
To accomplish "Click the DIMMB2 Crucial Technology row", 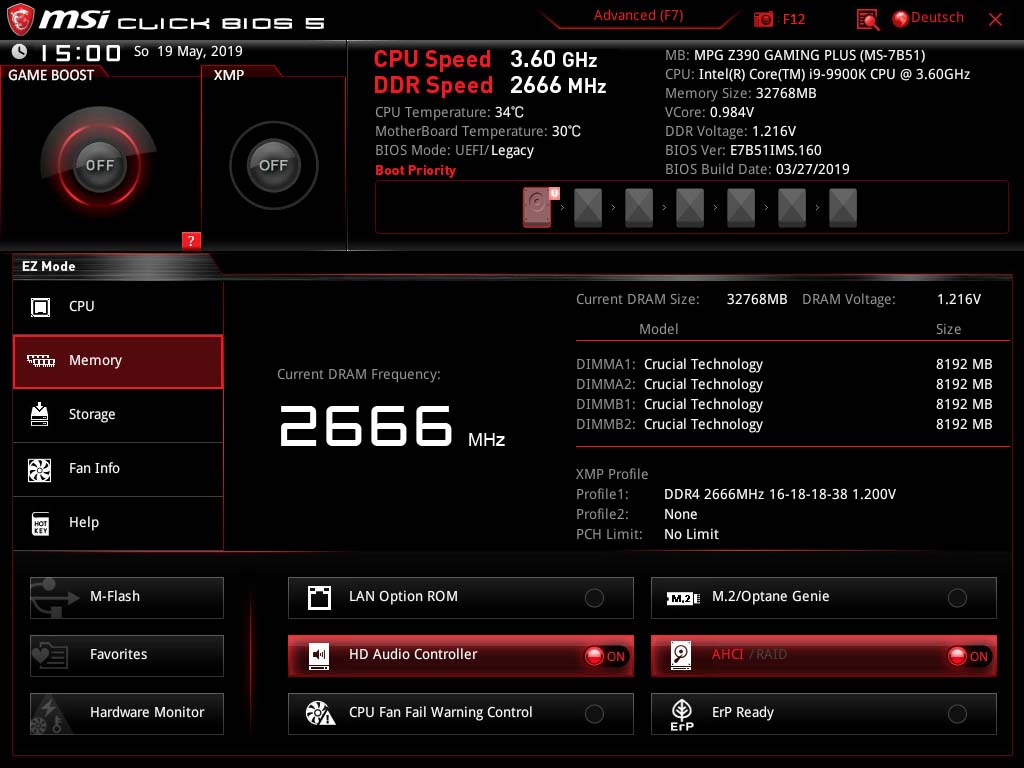I will (x=784, y=424).
